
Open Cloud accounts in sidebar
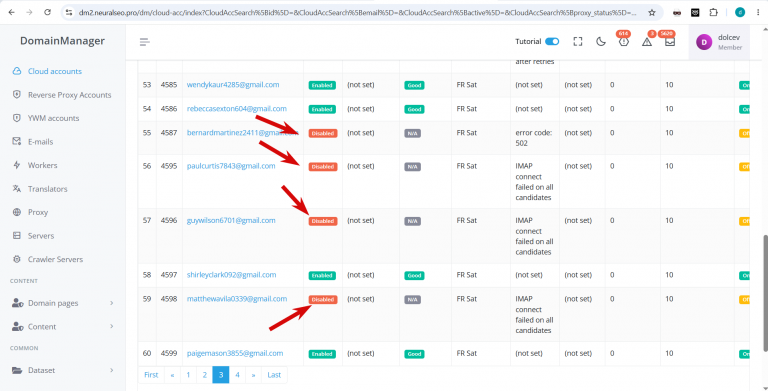point(55,71)
